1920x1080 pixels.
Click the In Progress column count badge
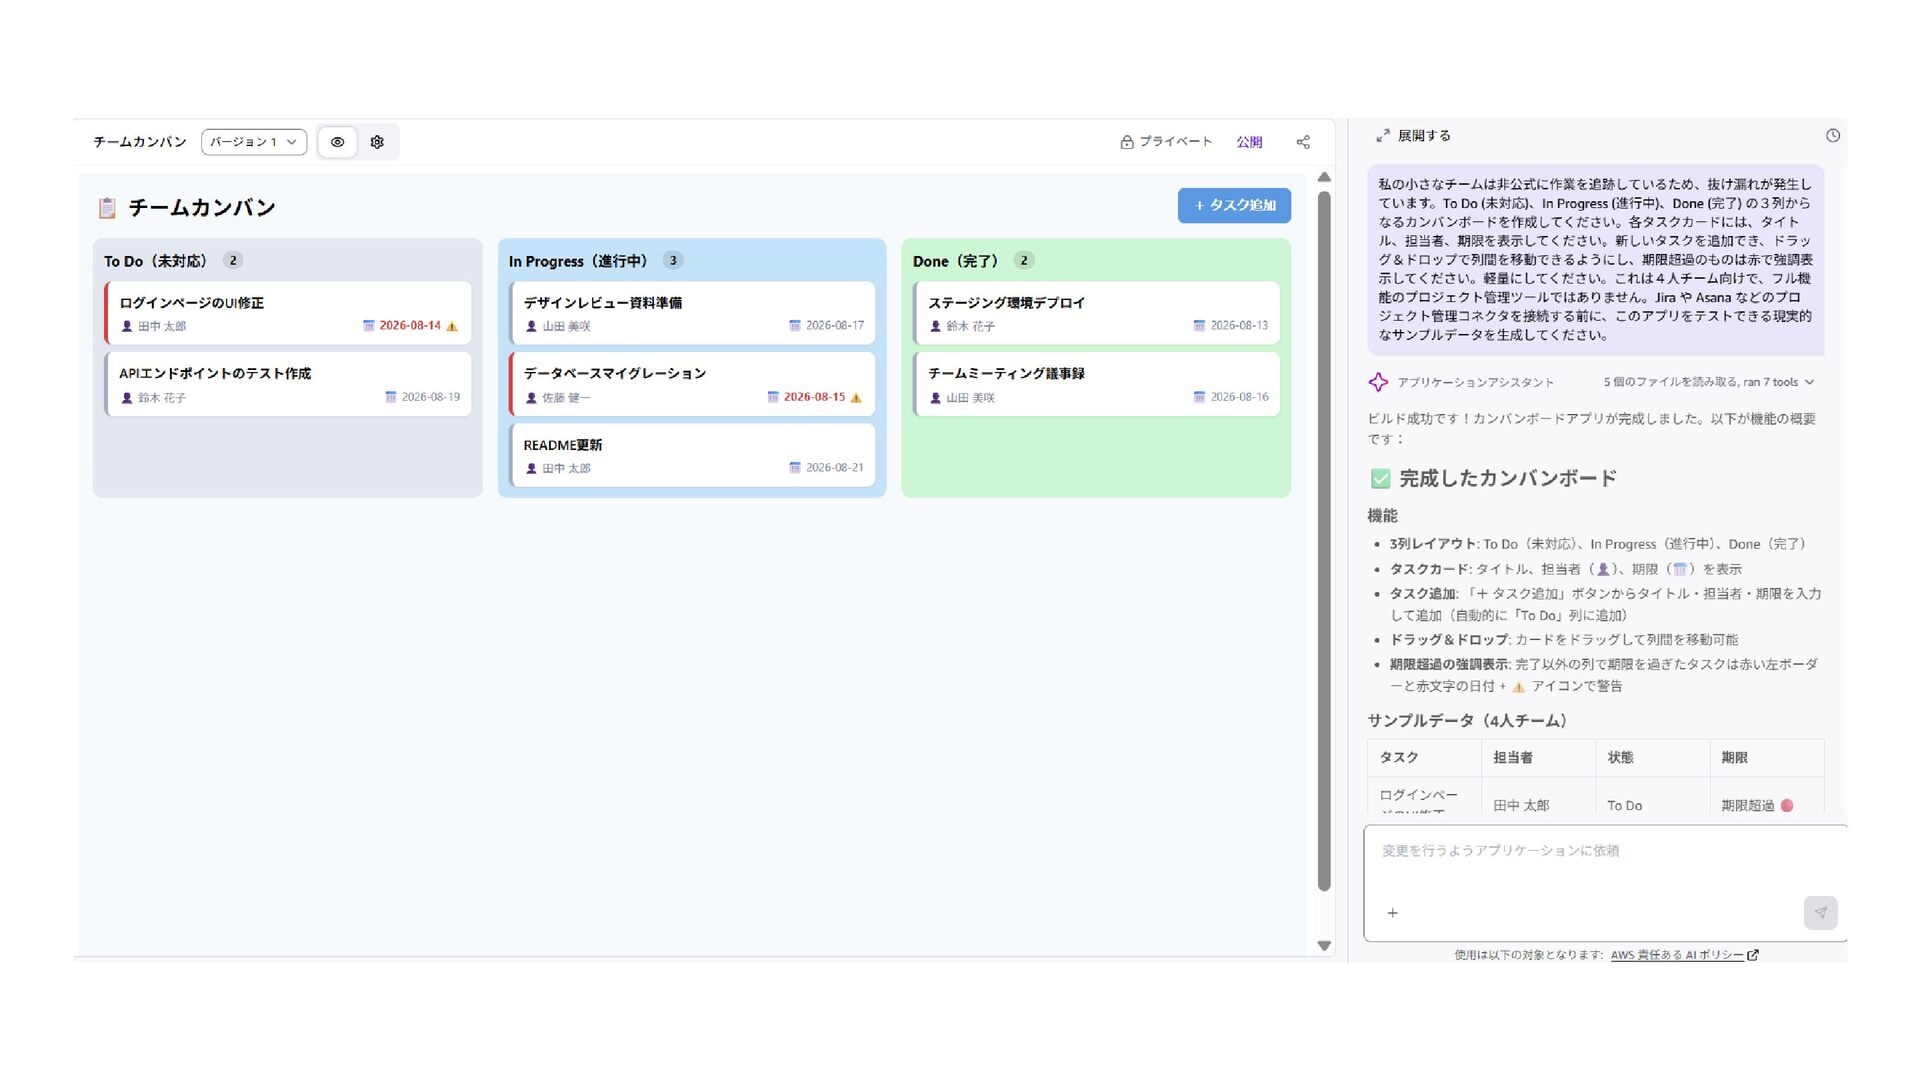tap(673, 260)
